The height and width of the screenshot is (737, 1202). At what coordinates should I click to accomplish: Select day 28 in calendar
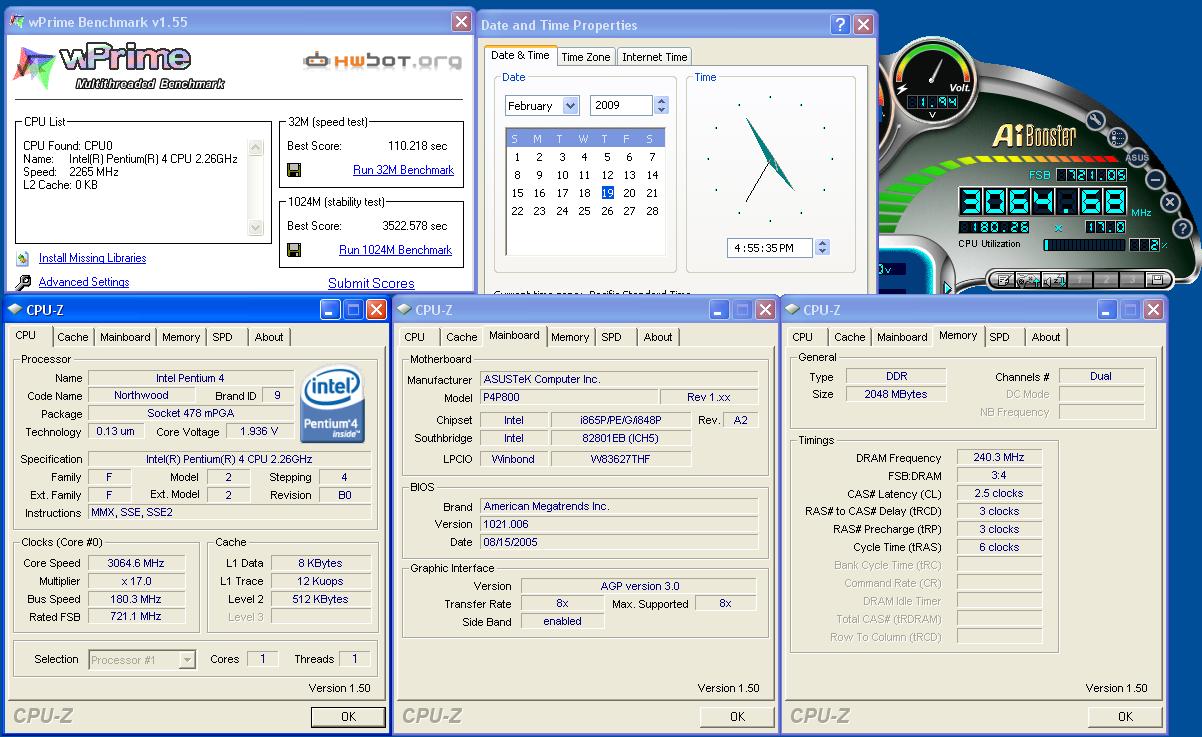coord(652,211)
